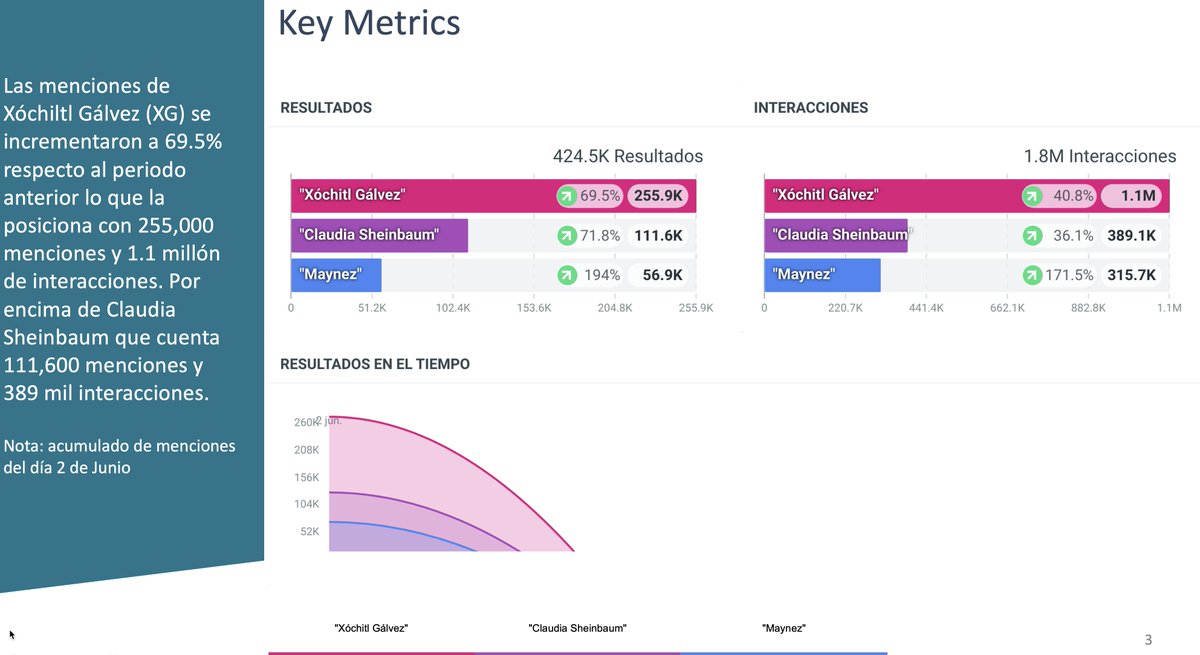This screenshot has height=655, width=1200.
Task: Click the purple legend line under Claudia Sheinbaum
Action: click(577, 653)
